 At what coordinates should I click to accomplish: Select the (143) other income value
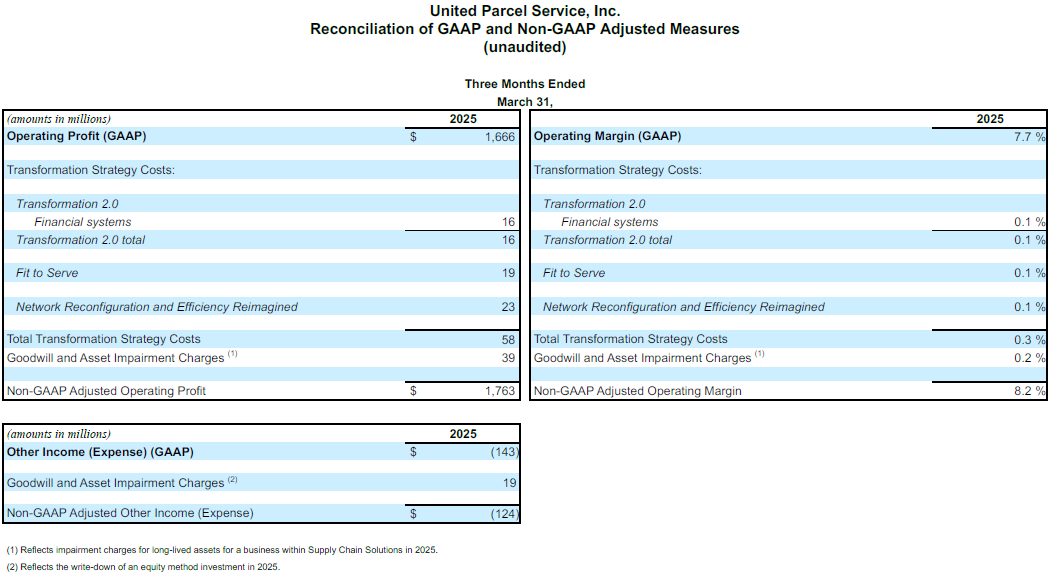(504, 452)
